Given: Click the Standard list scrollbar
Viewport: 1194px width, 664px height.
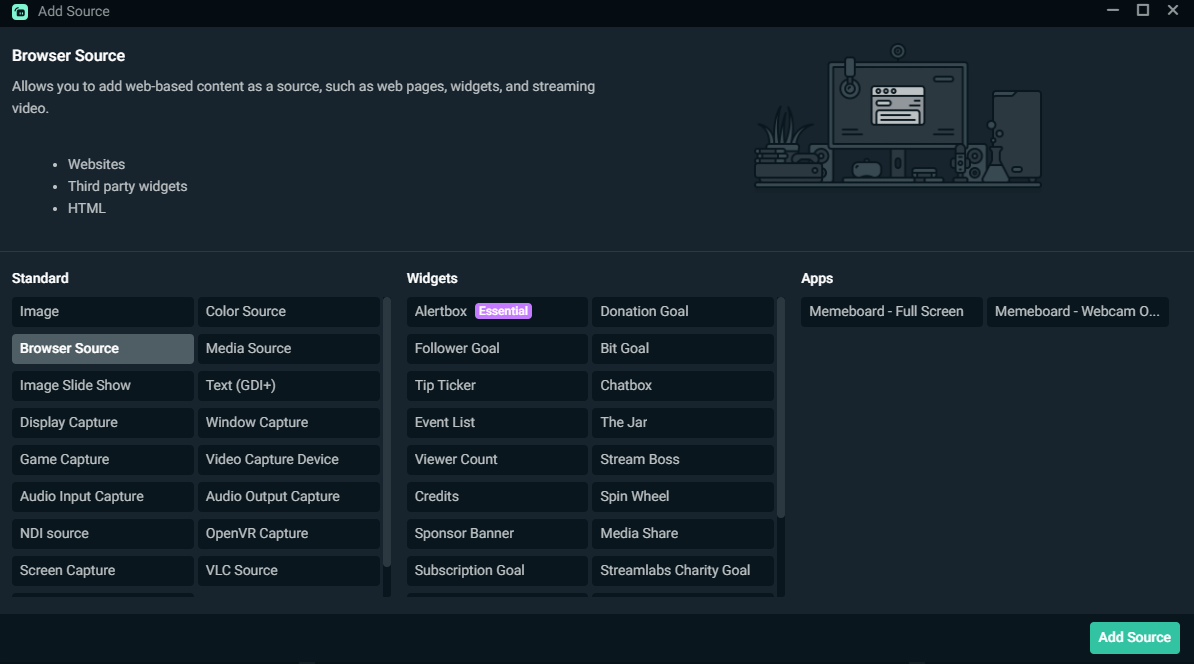Looking at the screenshot, I should [387, 430].
